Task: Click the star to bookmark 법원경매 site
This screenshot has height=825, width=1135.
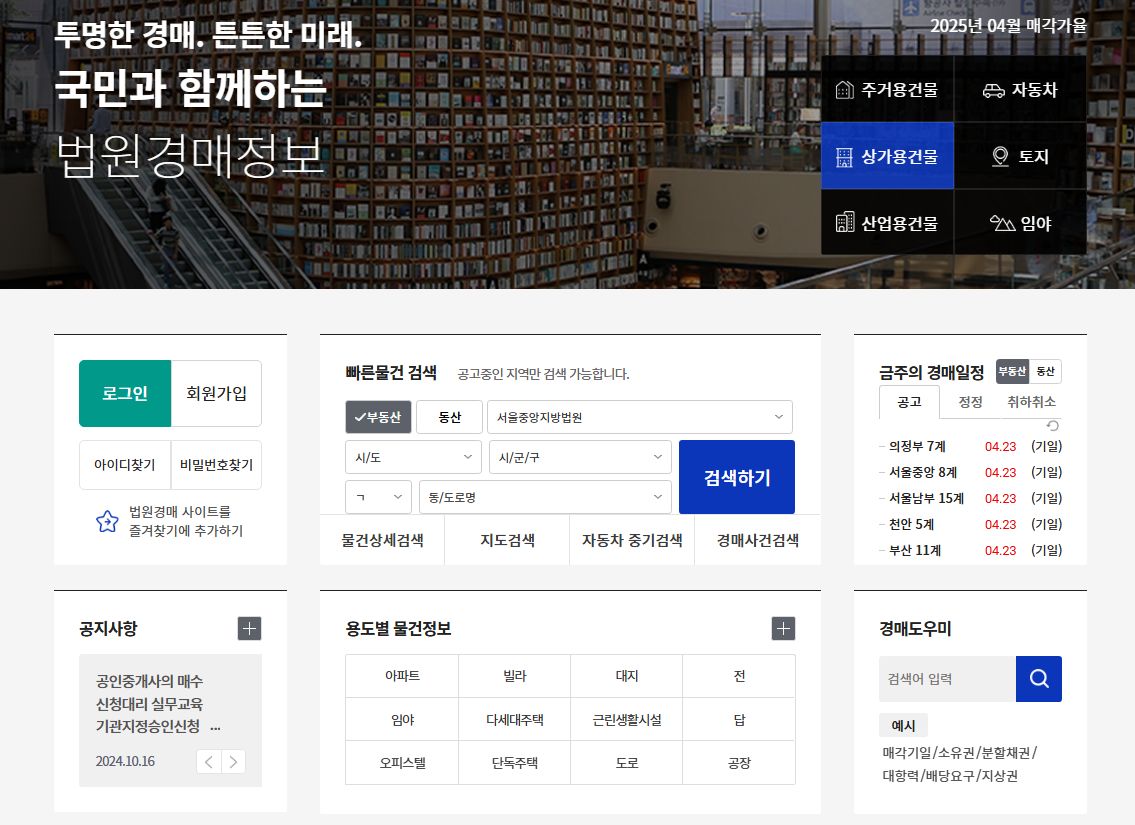Action: (x=107, y=519)
